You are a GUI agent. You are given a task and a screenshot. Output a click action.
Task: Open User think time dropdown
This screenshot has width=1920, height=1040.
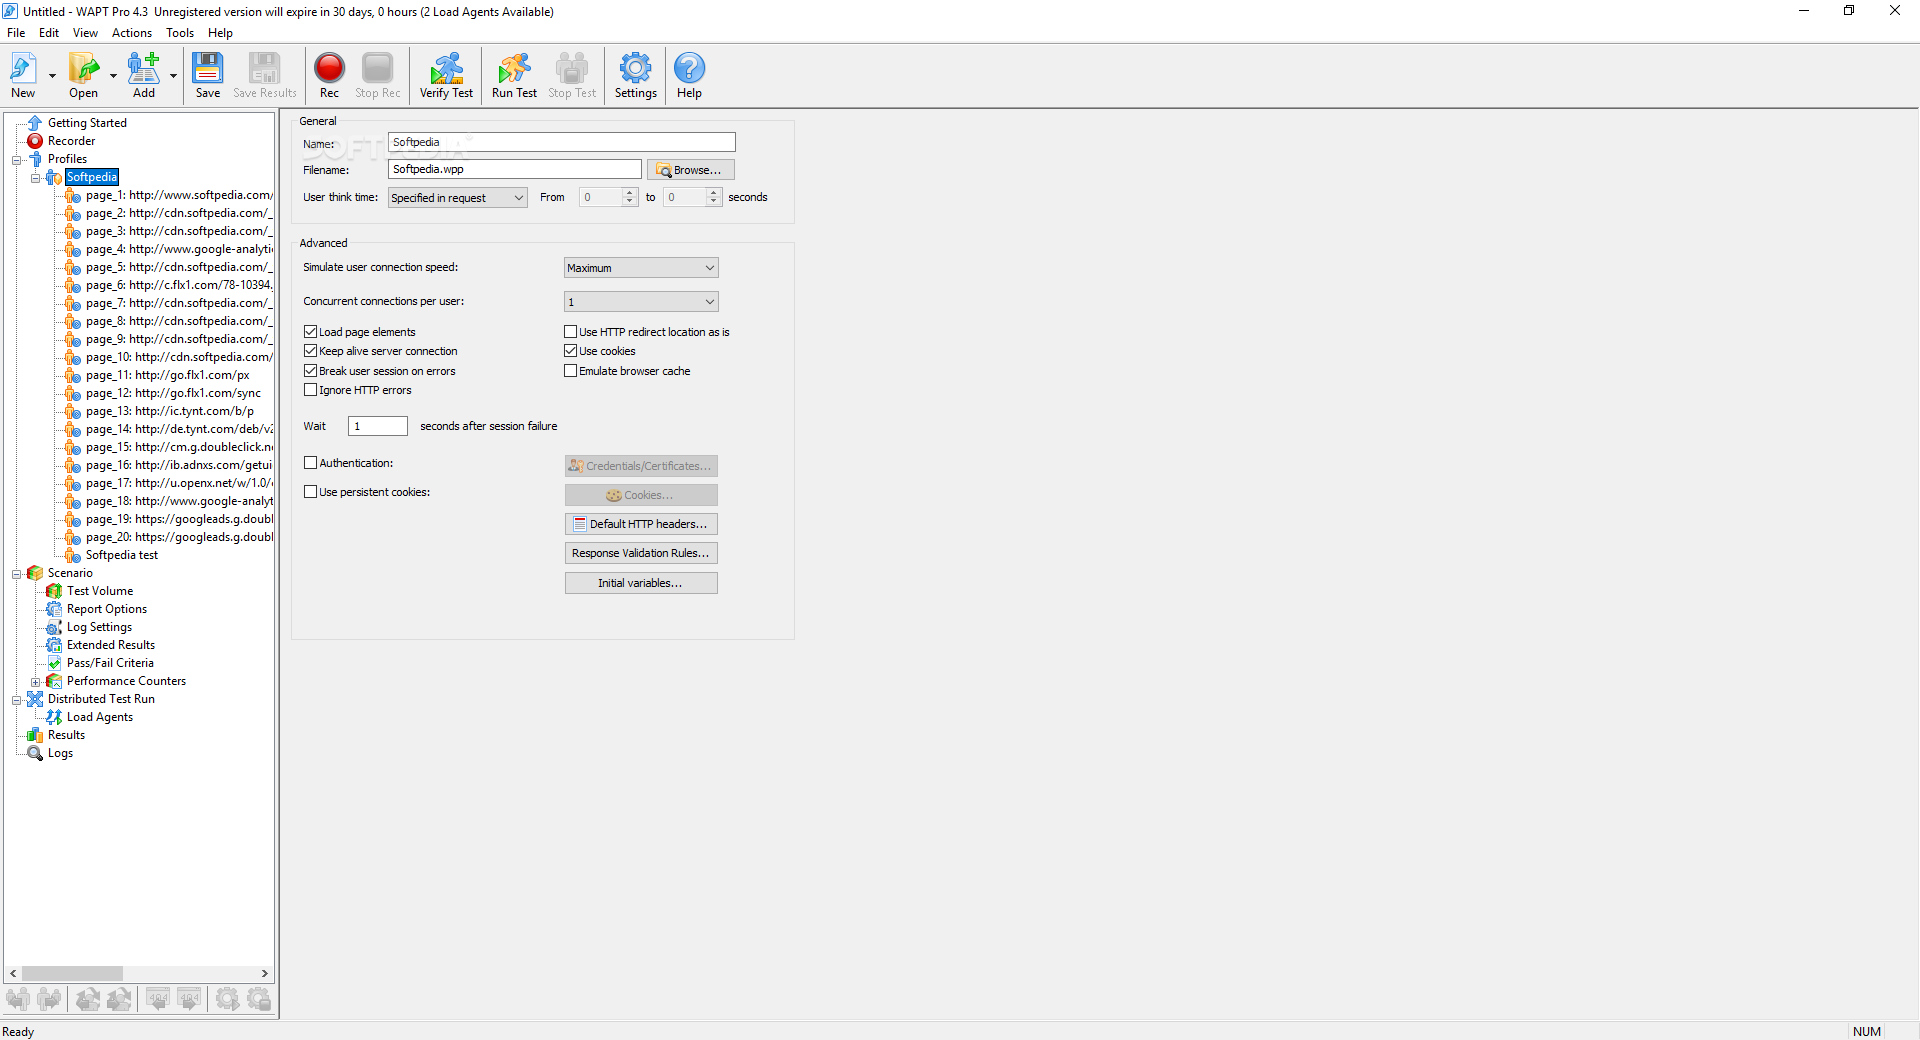pyautogui.click(x=457, y=198)
